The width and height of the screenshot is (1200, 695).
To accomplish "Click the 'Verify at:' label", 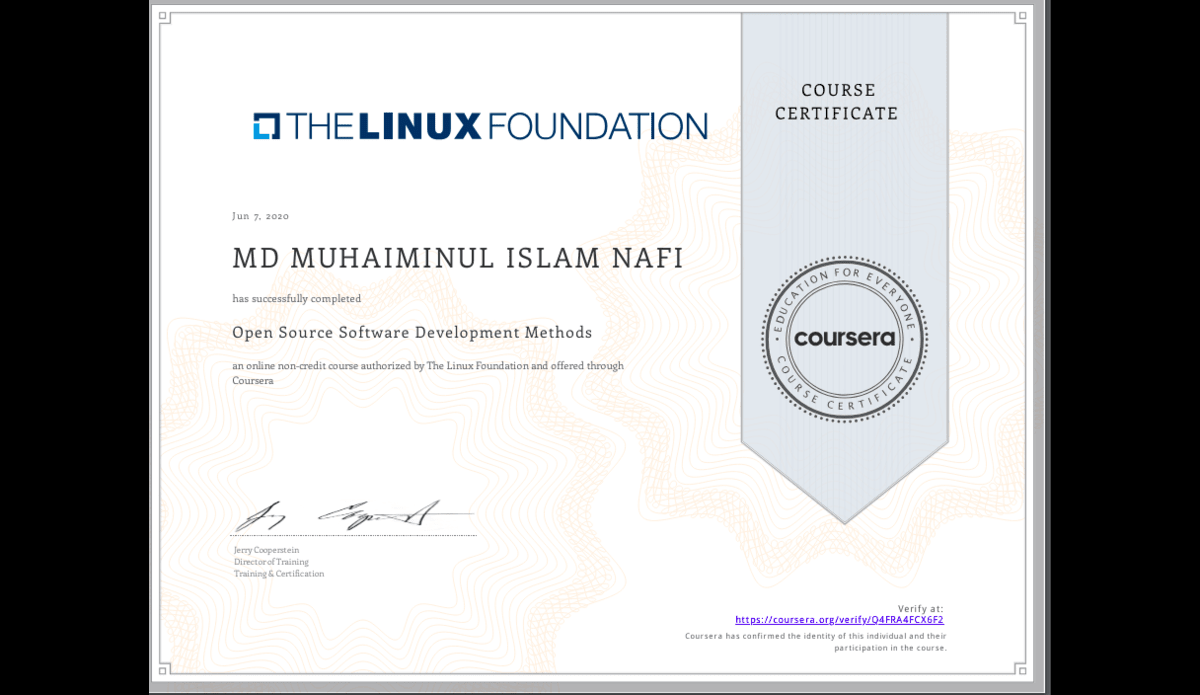I will click(920, 608).
